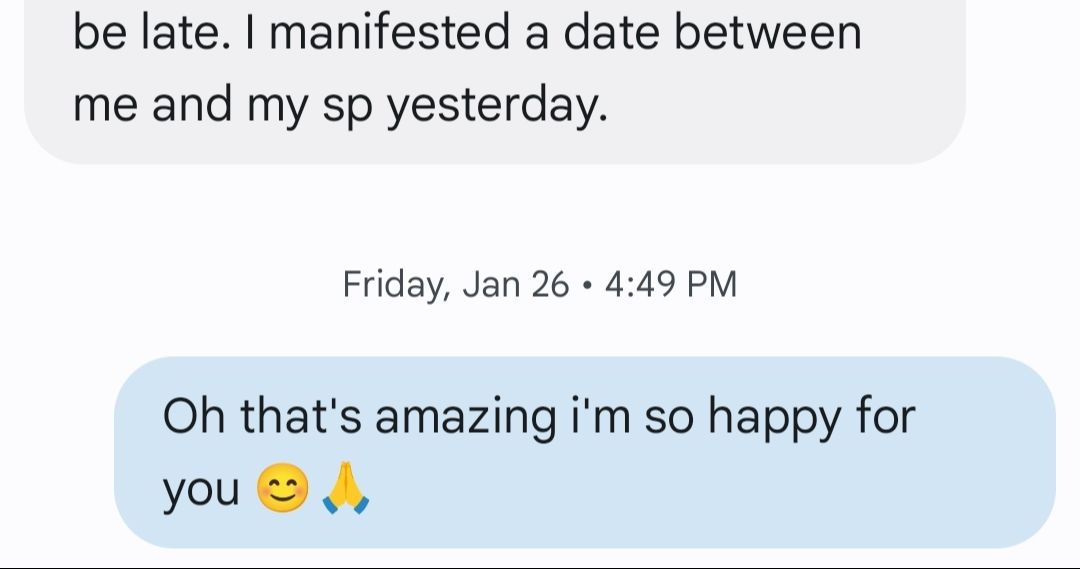1080x569 pixels.
Task: Tap the folded hands emoji
Action: [x=346, y=488]
